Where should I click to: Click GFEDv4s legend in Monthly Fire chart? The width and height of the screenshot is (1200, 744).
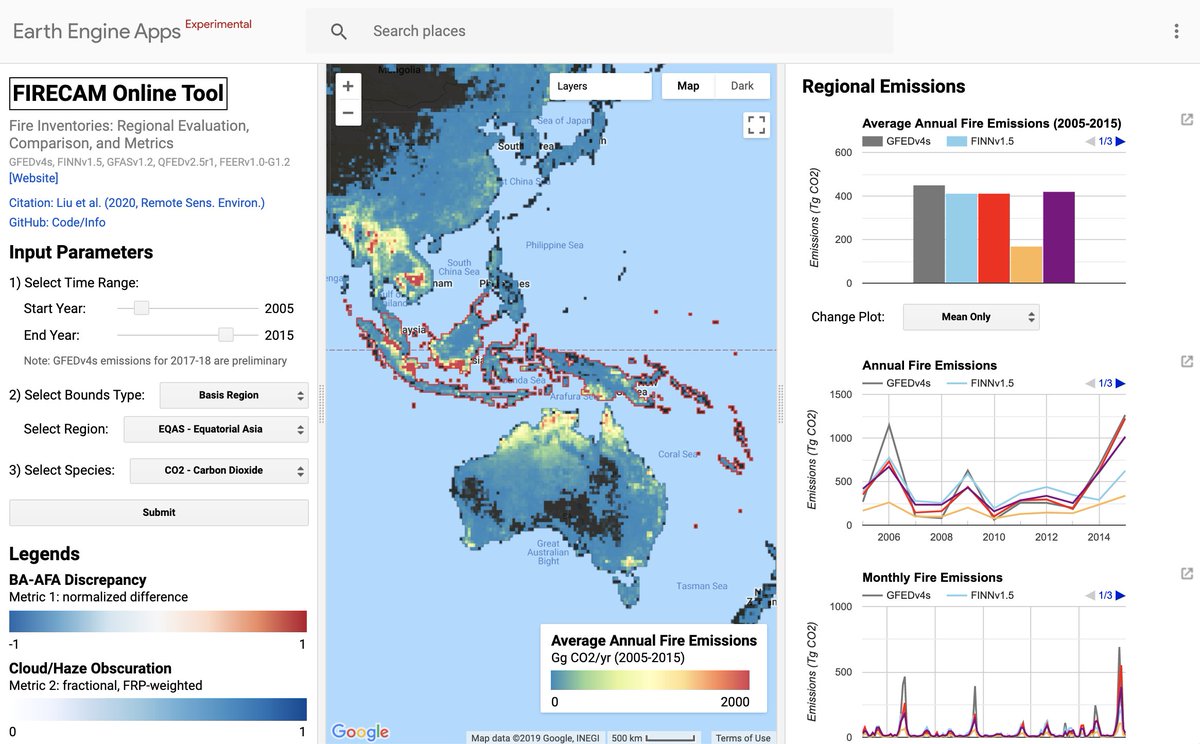tap(896, 596)
